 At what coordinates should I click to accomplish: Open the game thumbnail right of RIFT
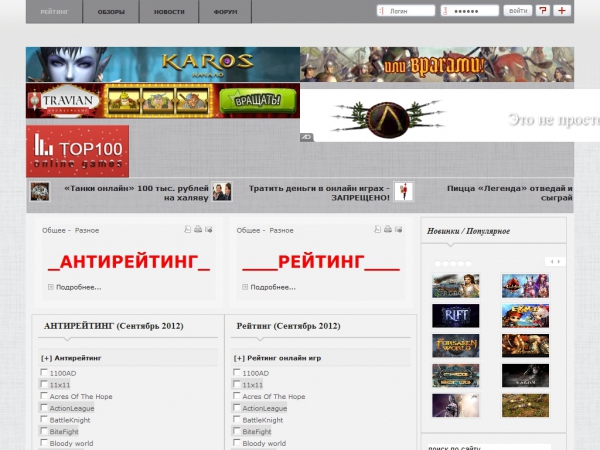[525, 316]
